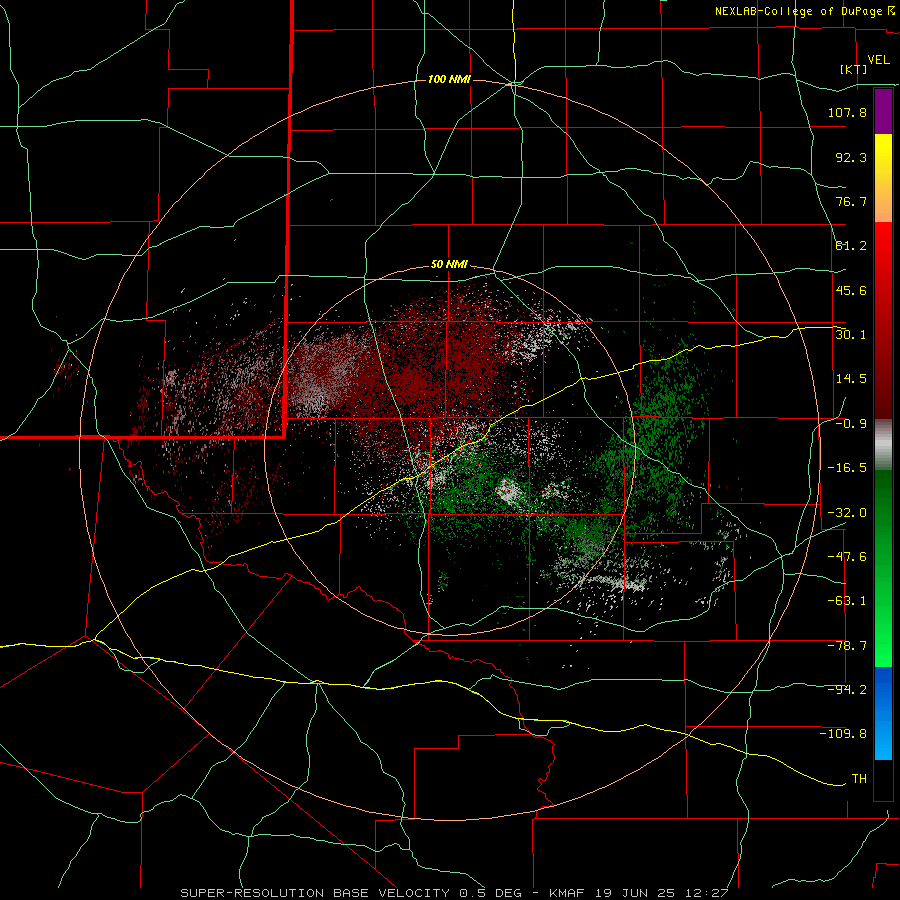Click the -94.2 velocity scale value
This screenshot has height=900, width=900.
(x=847, y=690)
